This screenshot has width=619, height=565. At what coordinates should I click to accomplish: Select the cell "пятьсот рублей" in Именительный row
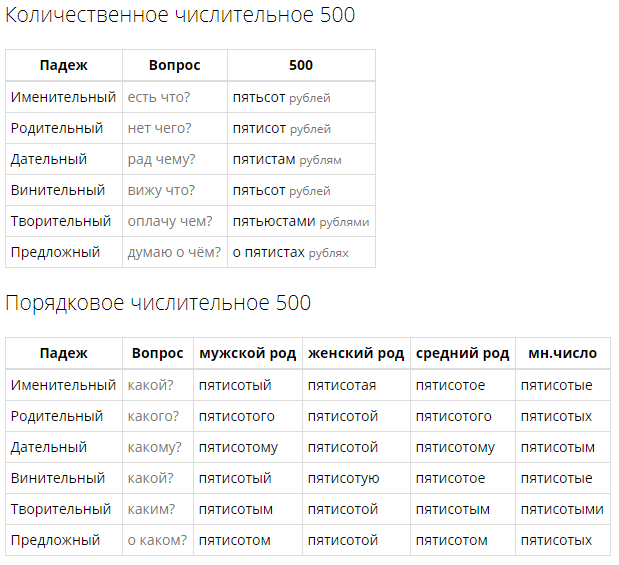[301, 97]
